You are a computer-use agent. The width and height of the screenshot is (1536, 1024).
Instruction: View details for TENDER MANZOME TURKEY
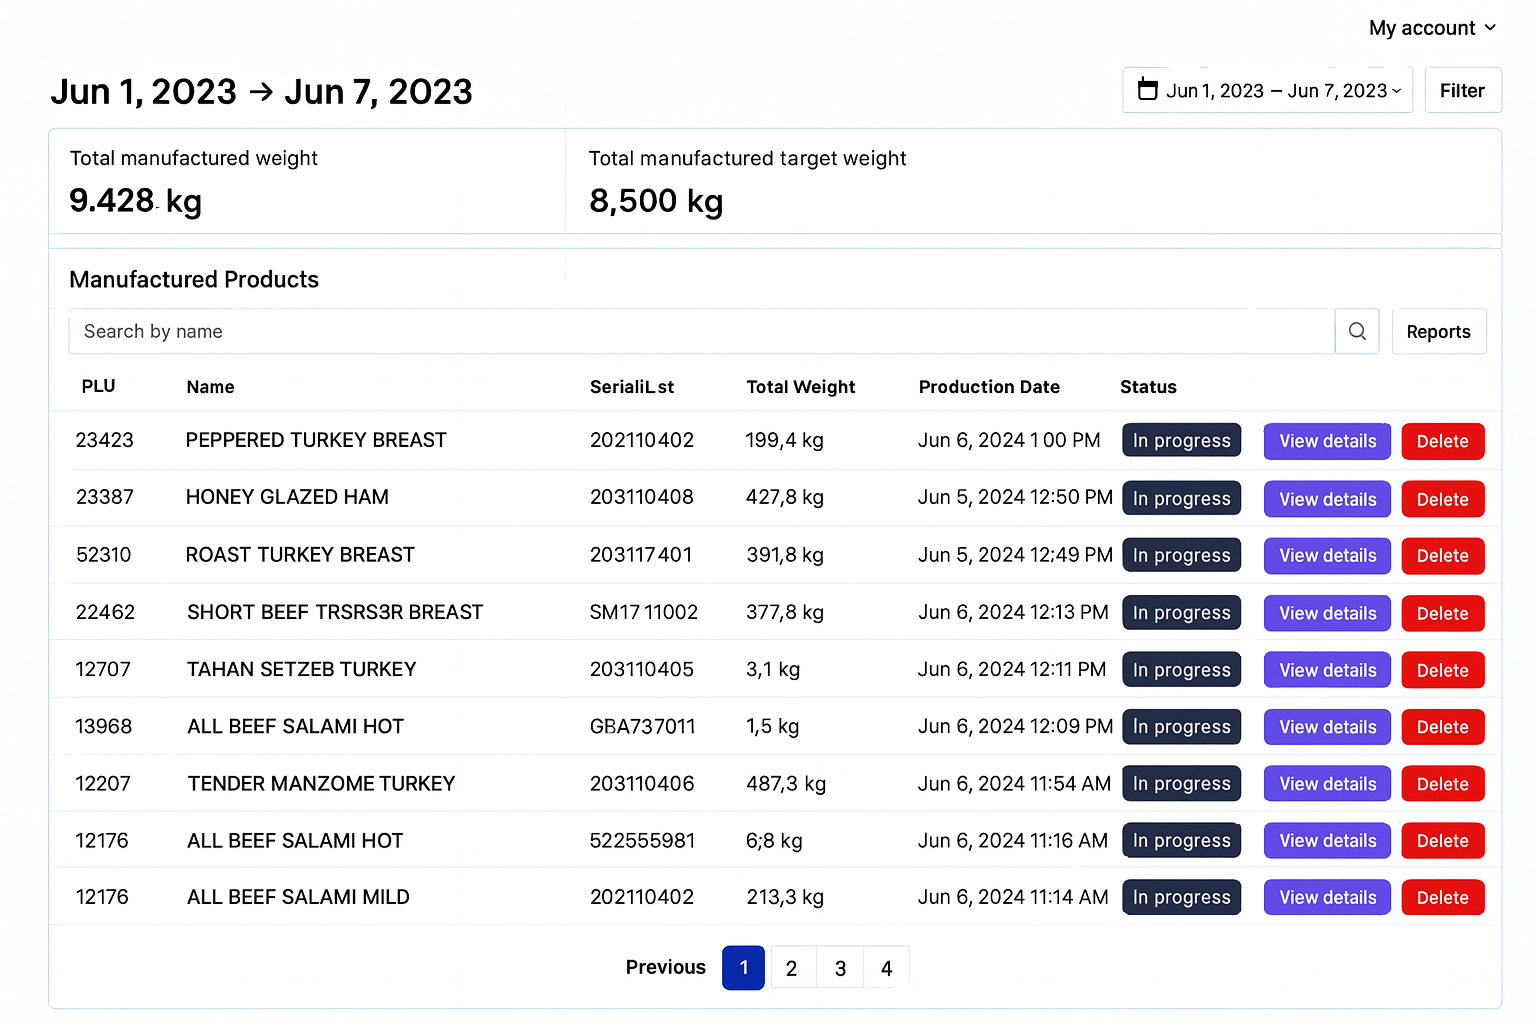1327,783
